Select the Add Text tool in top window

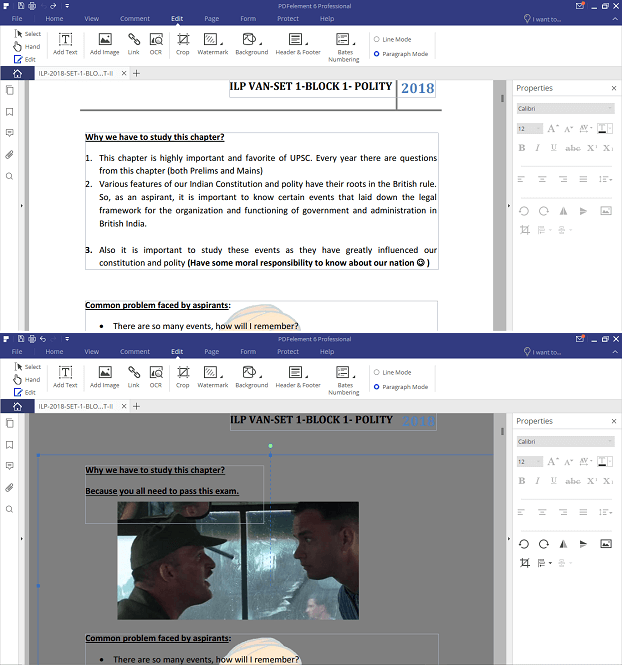[65, 44]
